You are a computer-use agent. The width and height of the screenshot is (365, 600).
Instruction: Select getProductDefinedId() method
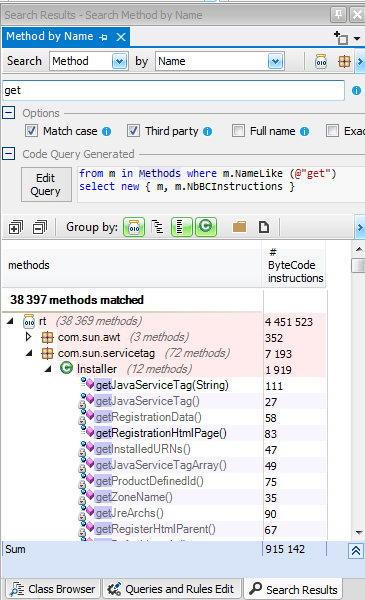[149, 481]
